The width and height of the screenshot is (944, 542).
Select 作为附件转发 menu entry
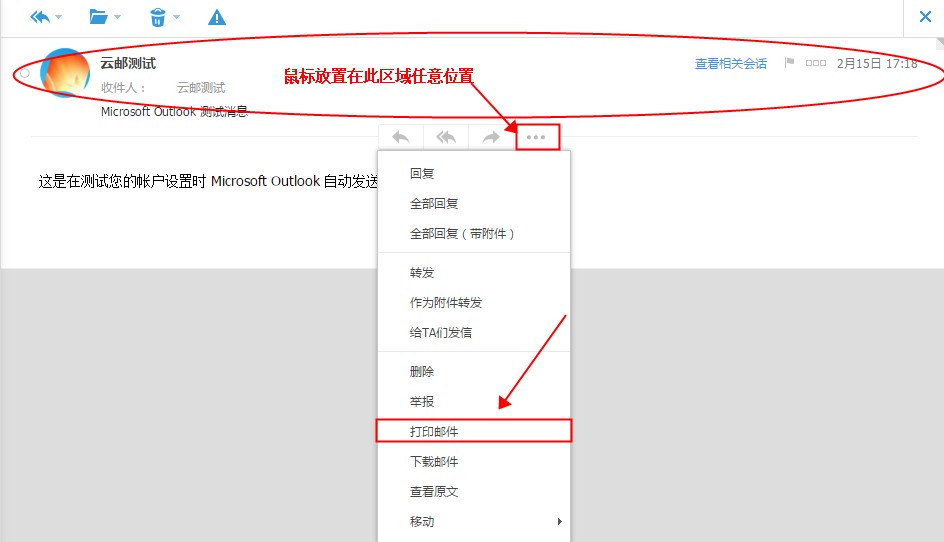[x=446, y=302]
